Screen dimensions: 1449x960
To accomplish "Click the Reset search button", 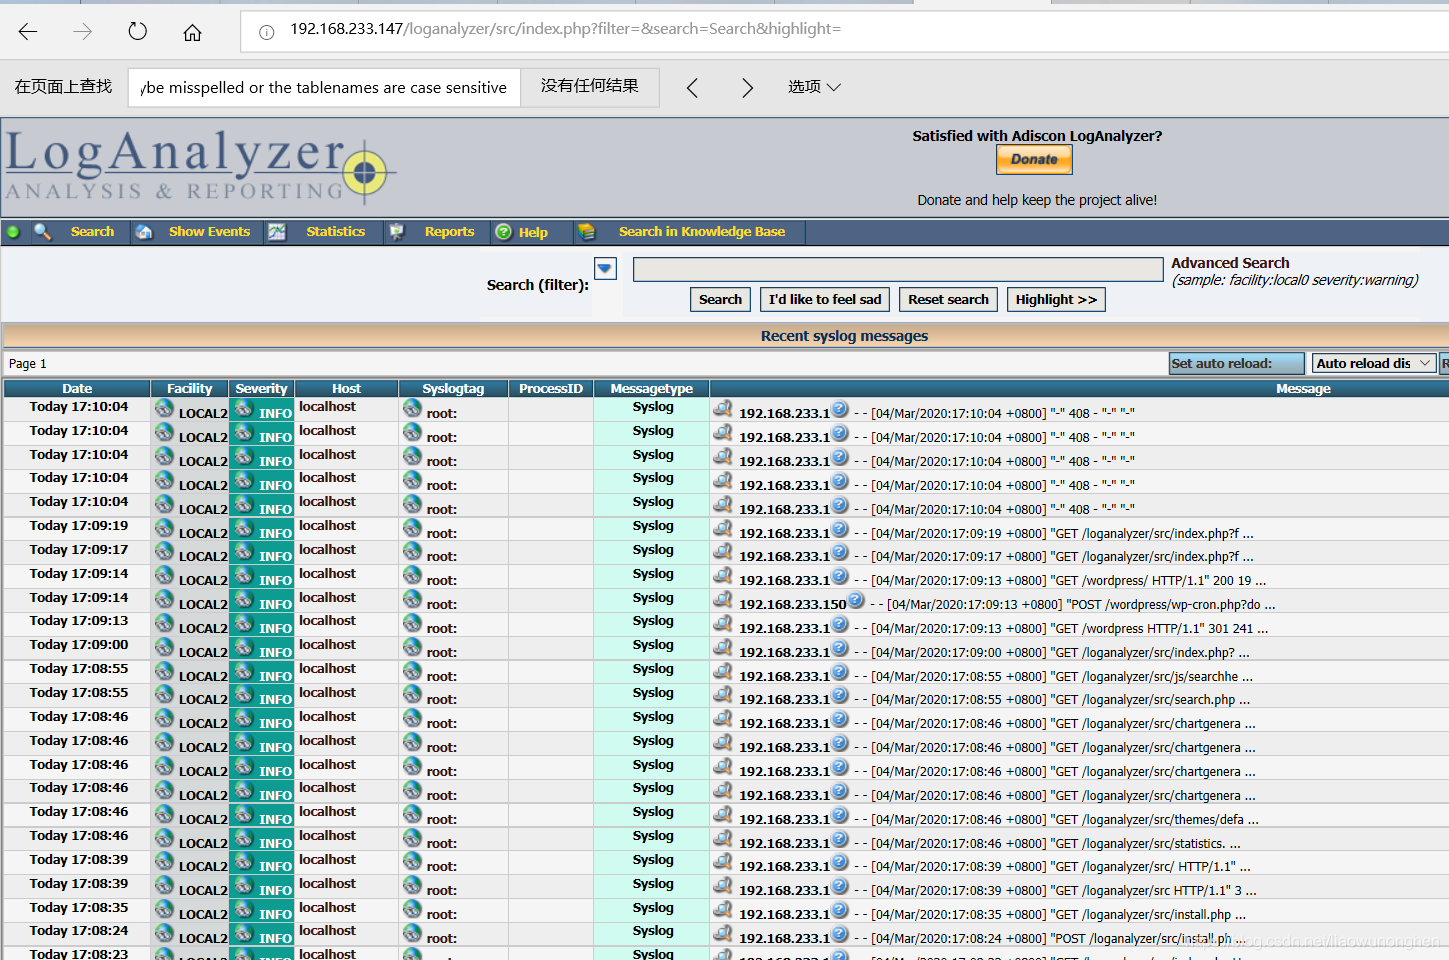I will click(948, 299).
